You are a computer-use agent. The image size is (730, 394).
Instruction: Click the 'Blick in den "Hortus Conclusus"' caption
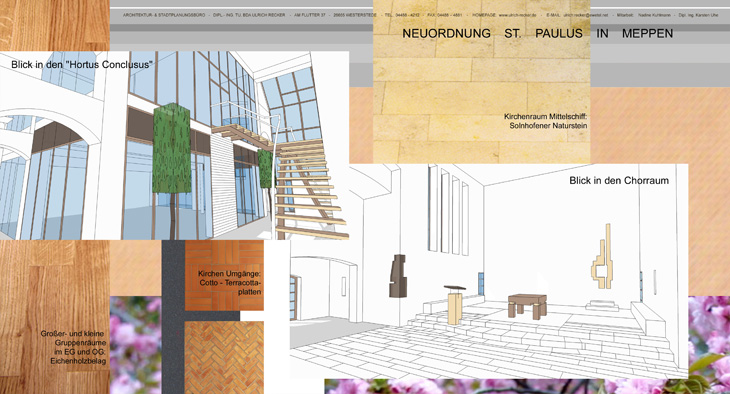[81, 65]
